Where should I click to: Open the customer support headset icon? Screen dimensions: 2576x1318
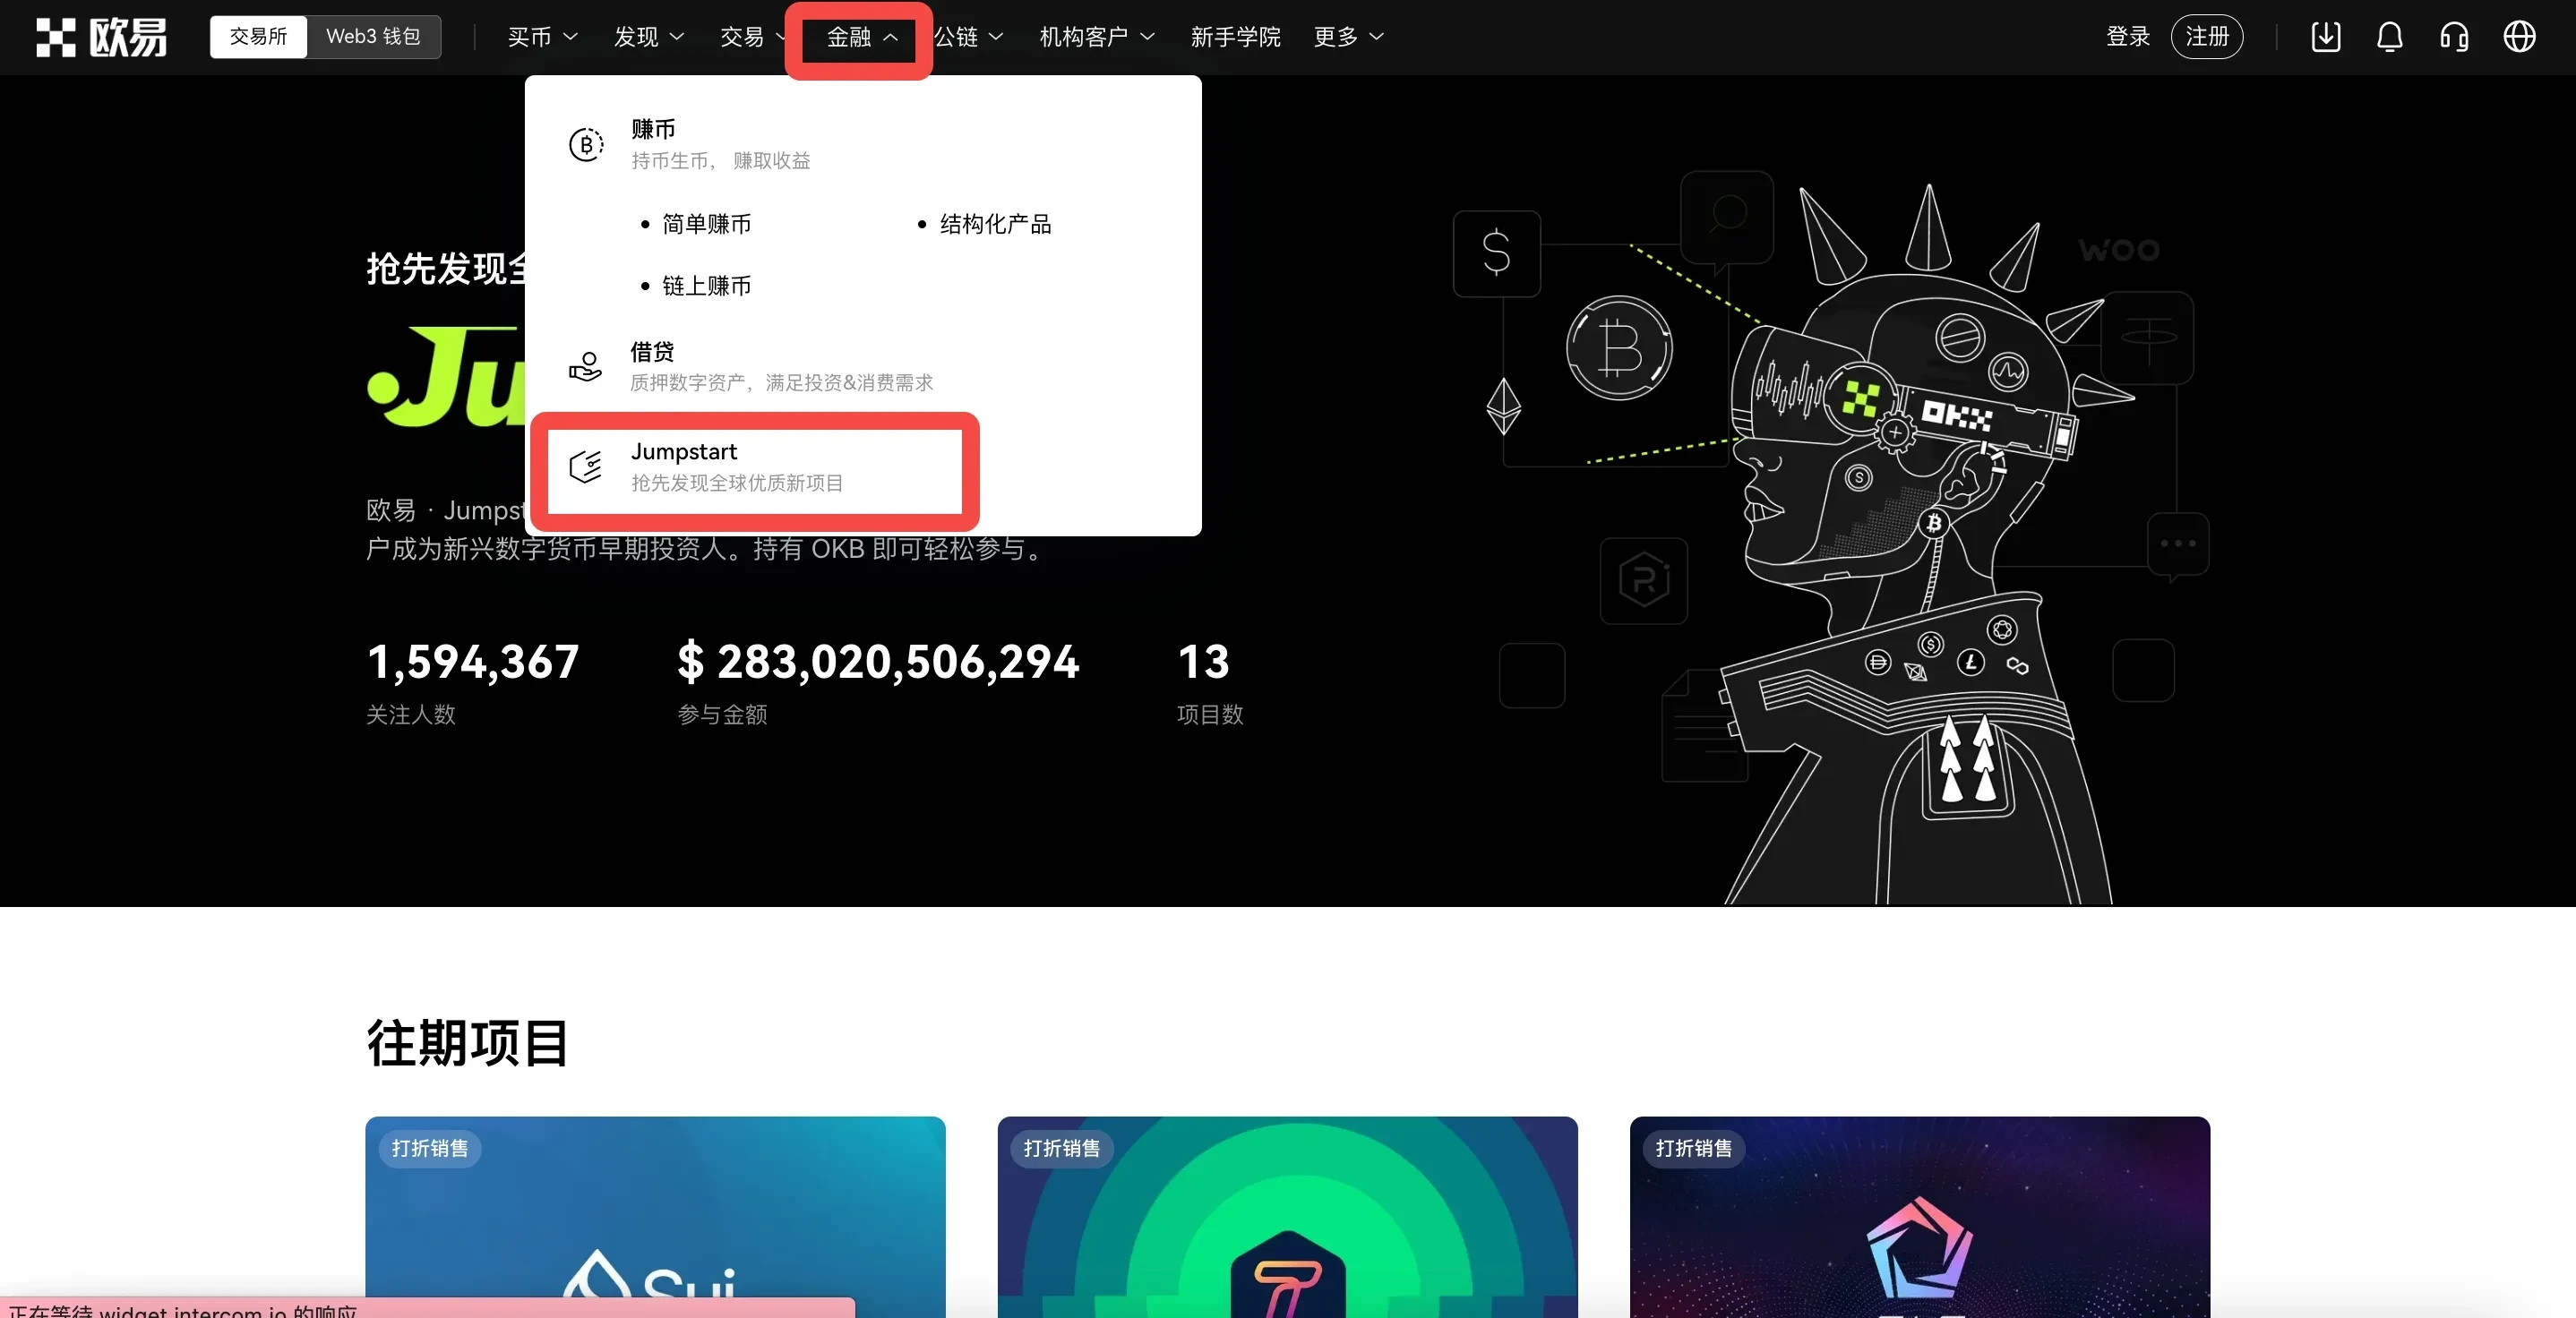coord(2455,37)
